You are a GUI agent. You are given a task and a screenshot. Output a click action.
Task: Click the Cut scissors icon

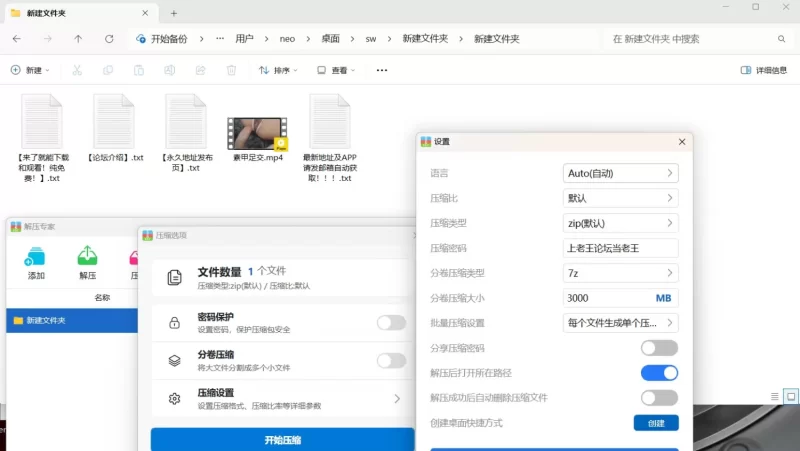coord(77,70)
